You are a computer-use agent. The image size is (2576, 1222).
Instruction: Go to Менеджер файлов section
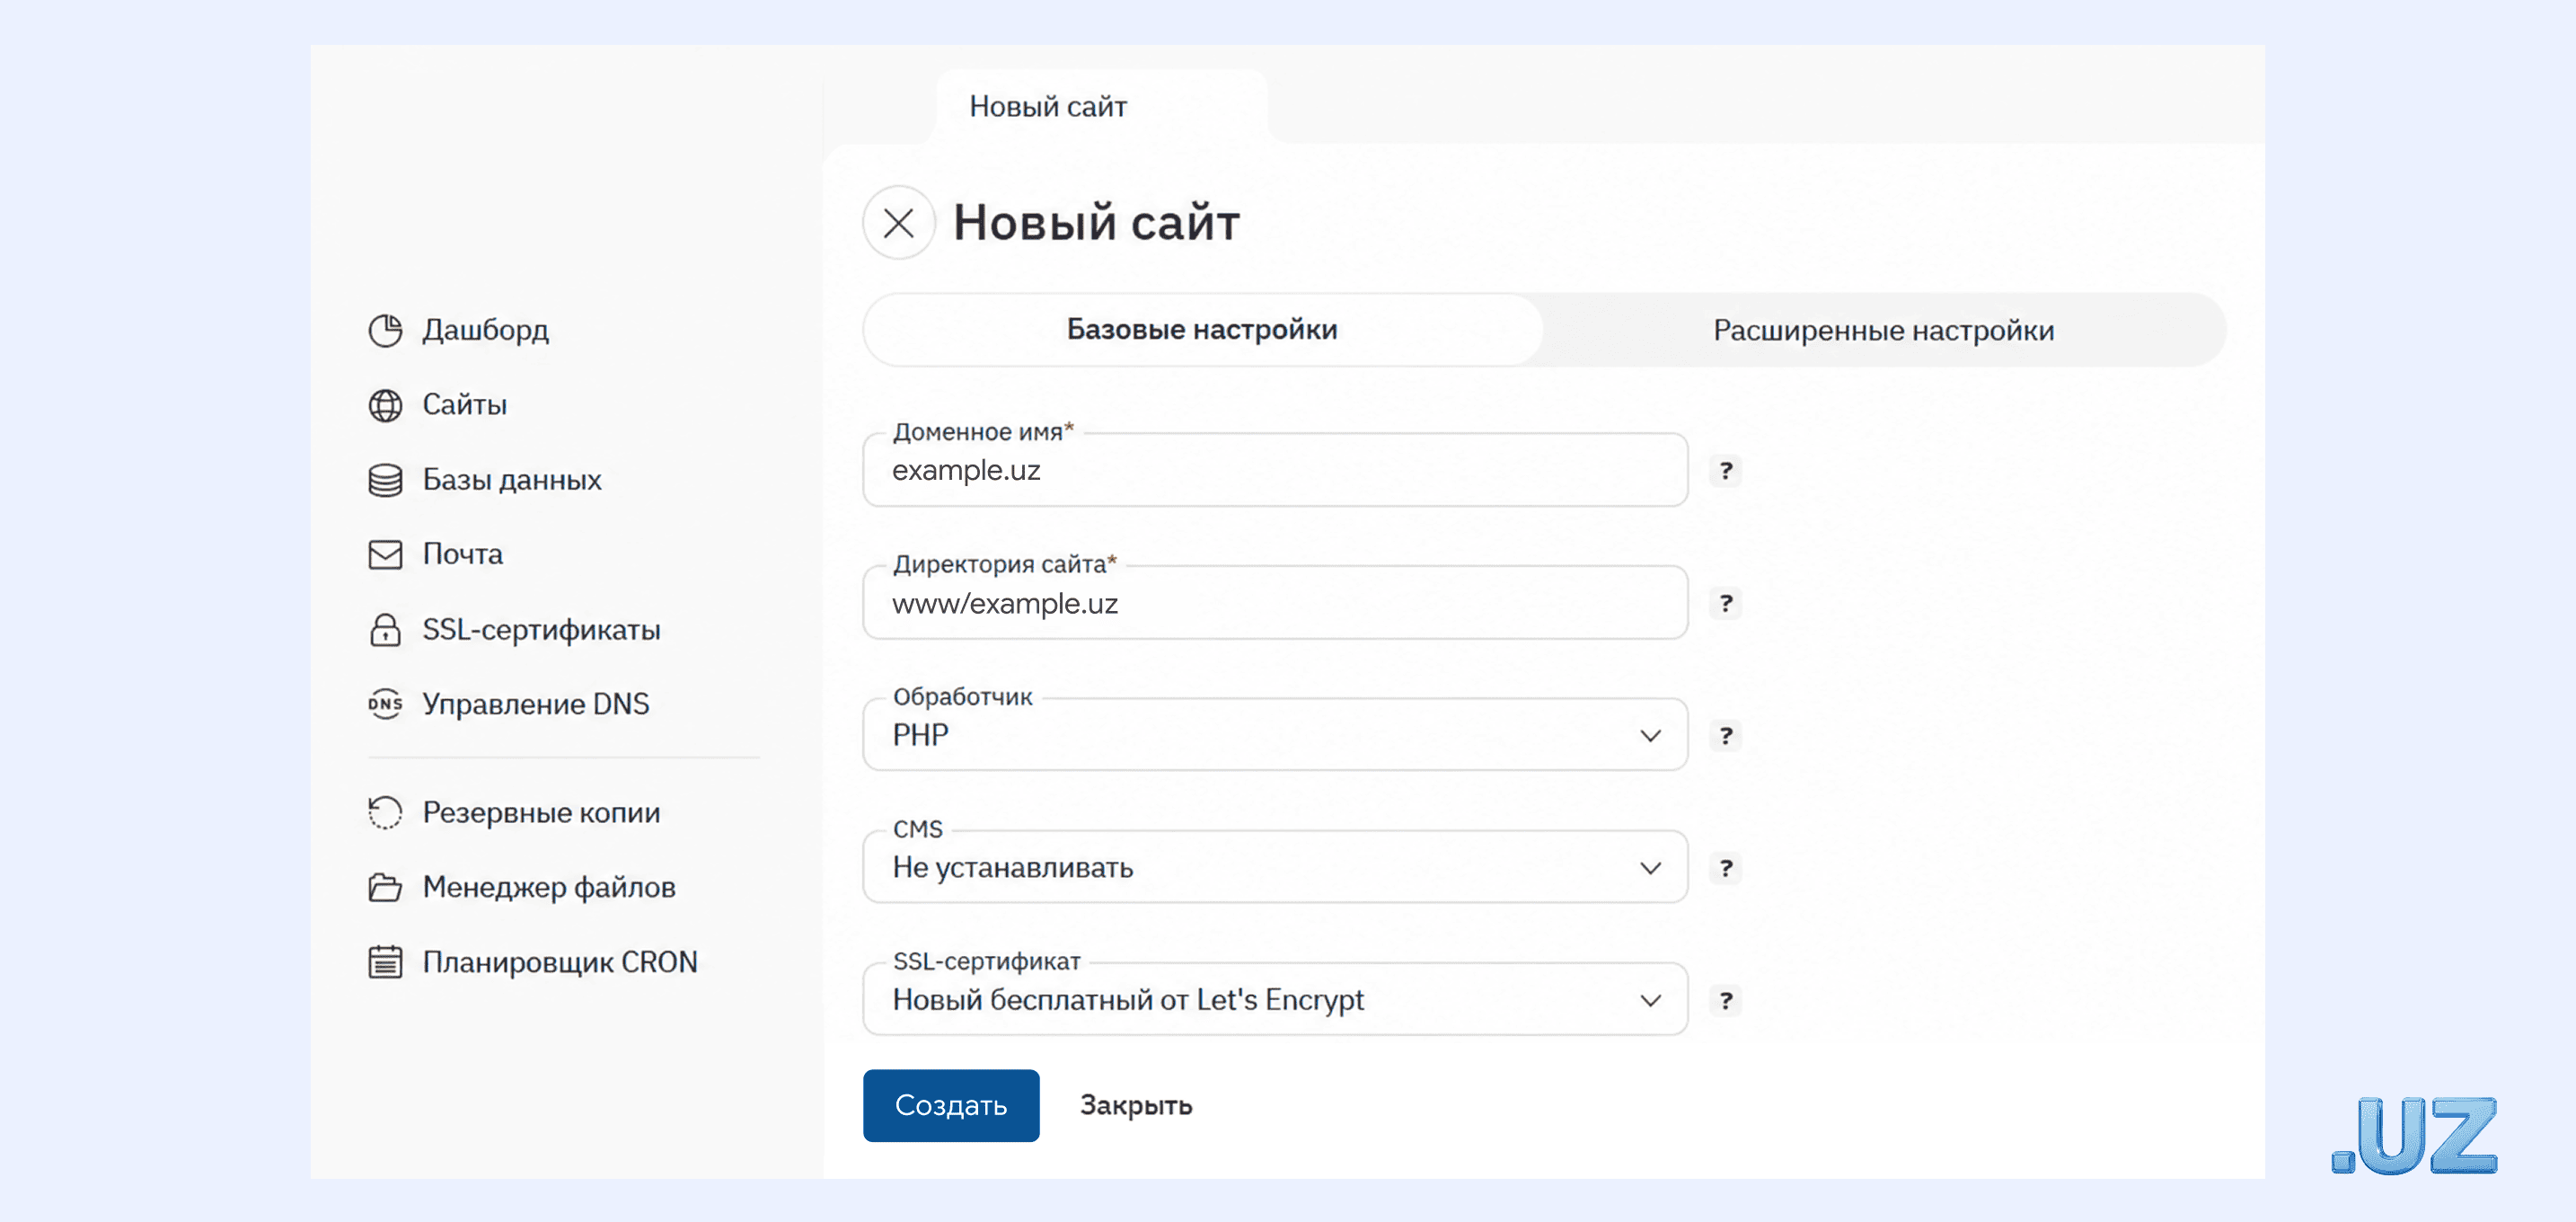549,887
